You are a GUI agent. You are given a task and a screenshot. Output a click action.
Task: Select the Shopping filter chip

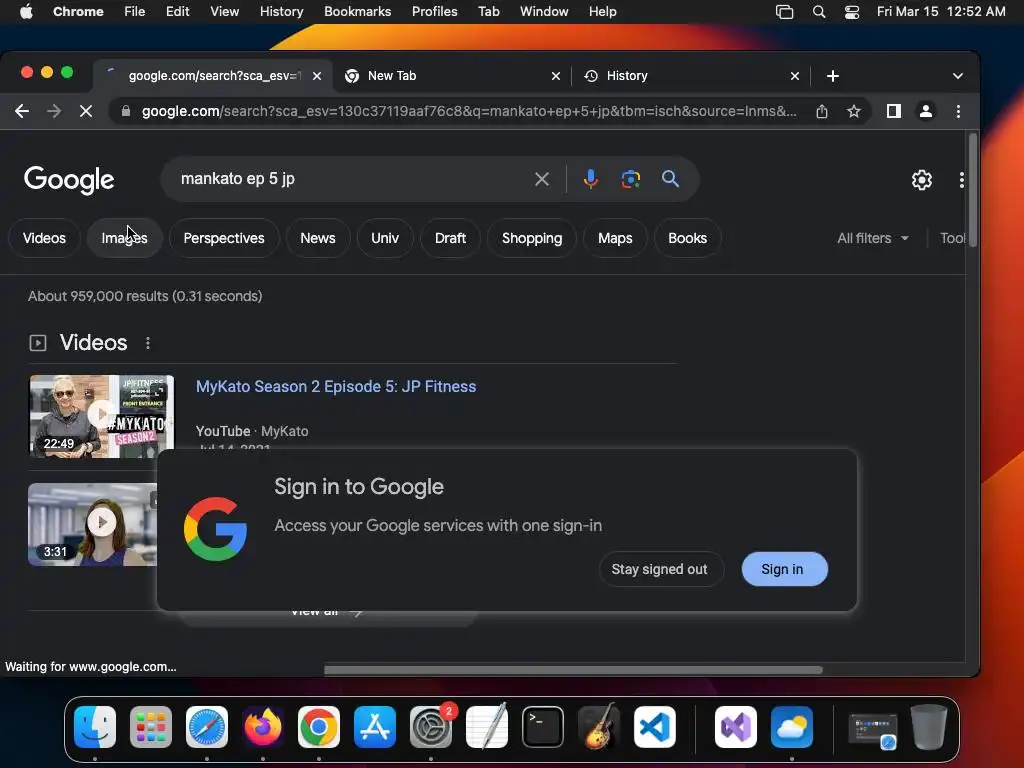coord(532,238)
